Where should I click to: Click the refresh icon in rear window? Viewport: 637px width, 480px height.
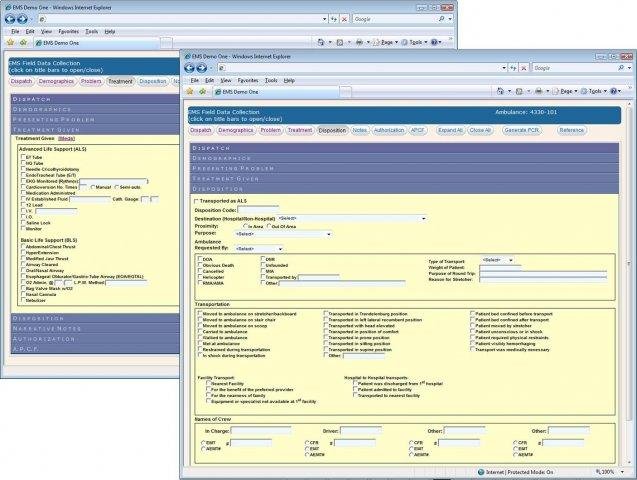tap(334, 19)
